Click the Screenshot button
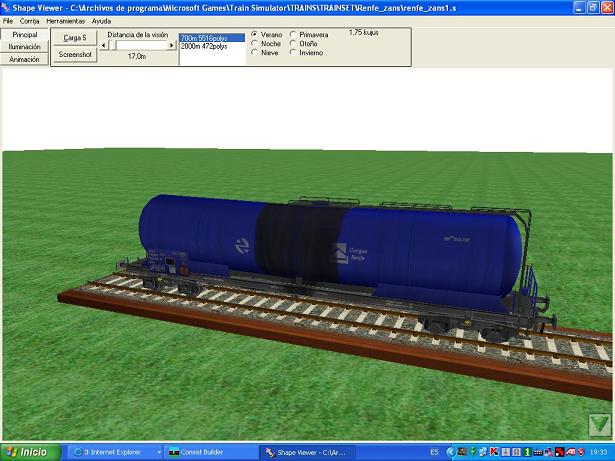615x461 pixels. pyautogui.click(x=75, y=55)
